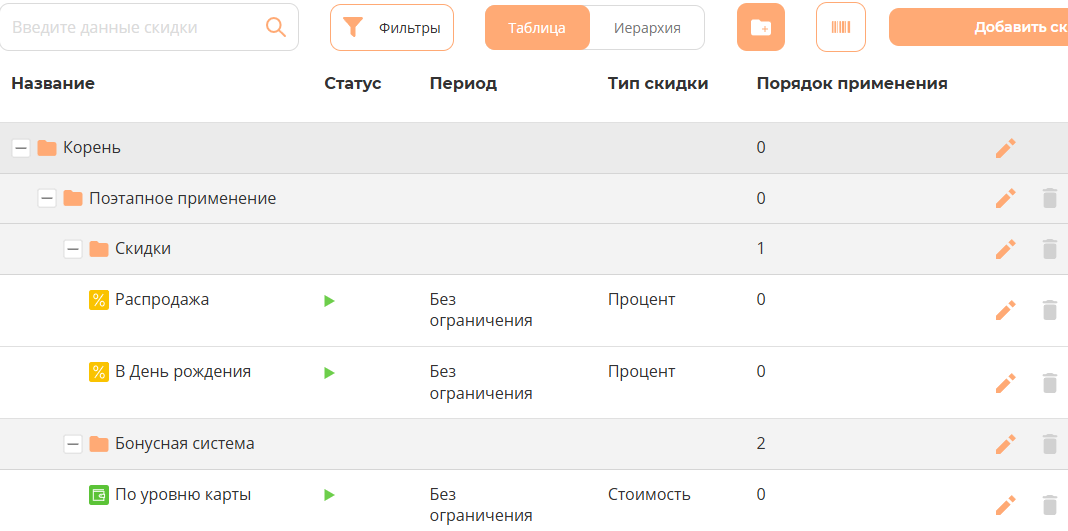
Task: Switch to the Иерархия view tab
Action: click(x=647, y=28)
